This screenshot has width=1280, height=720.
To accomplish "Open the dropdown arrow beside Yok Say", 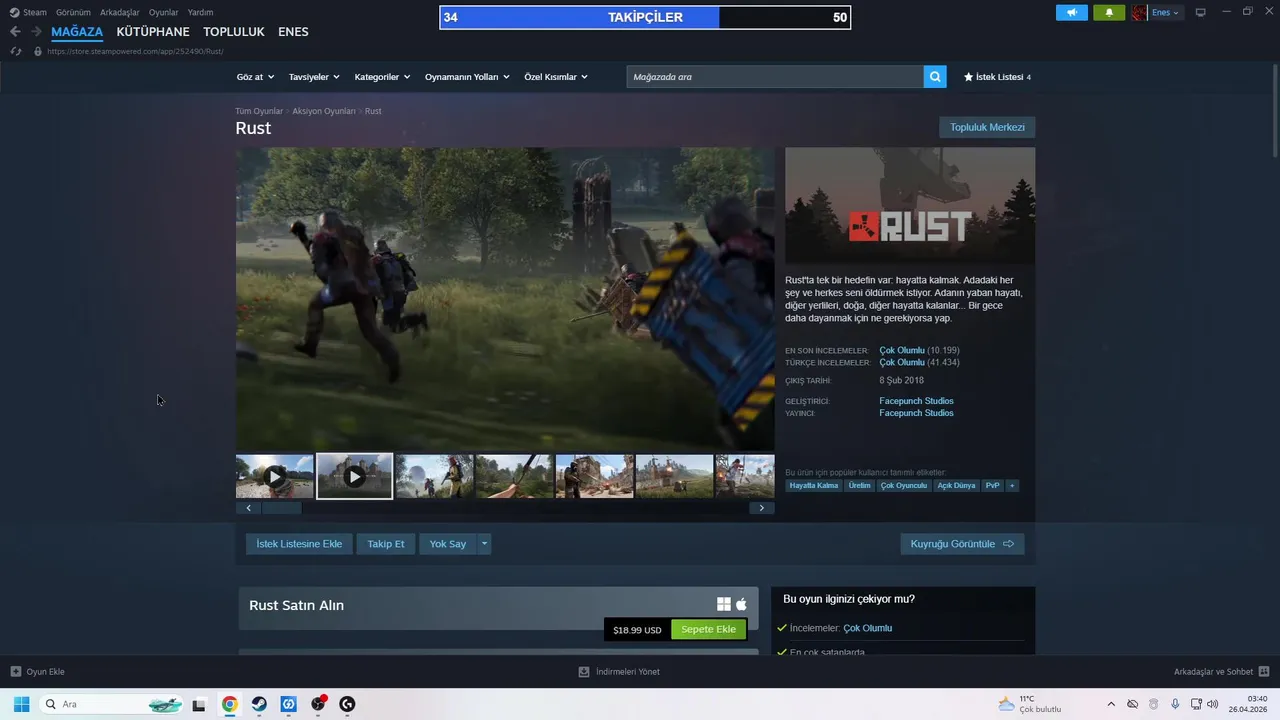I will (x=484, y=544).
